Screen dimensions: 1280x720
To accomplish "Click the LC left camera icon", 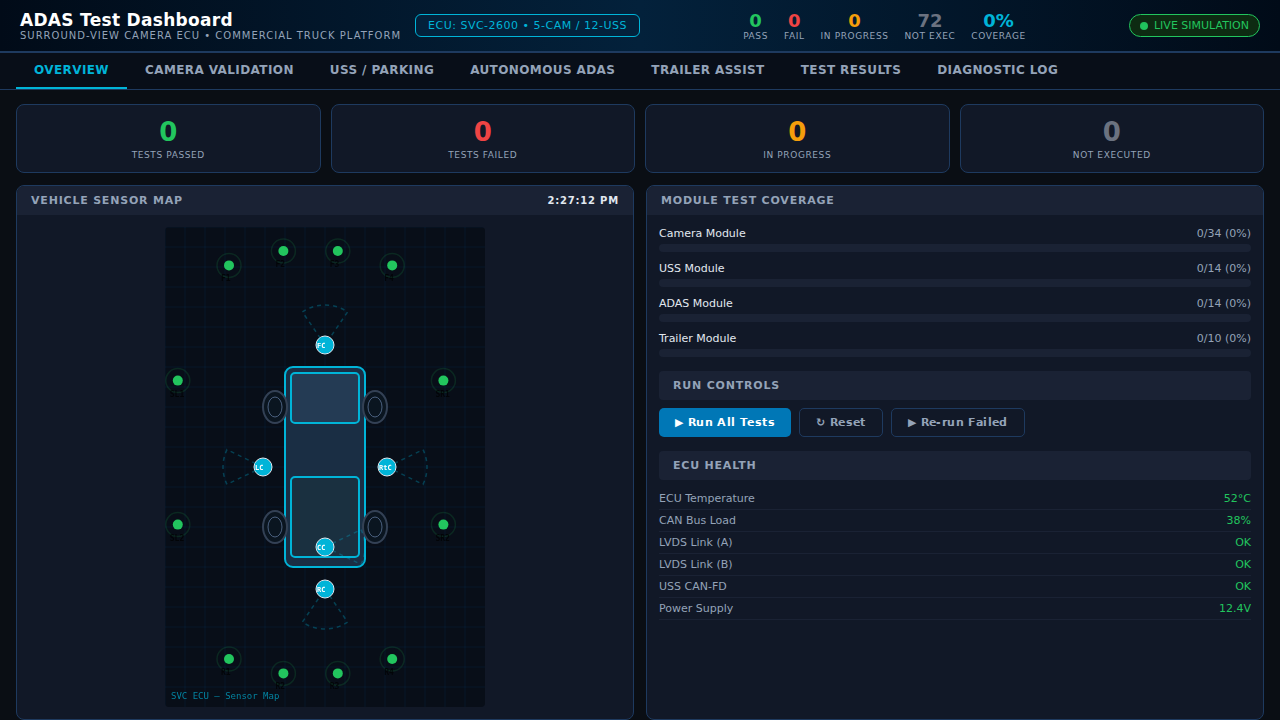I will point(263,466).
